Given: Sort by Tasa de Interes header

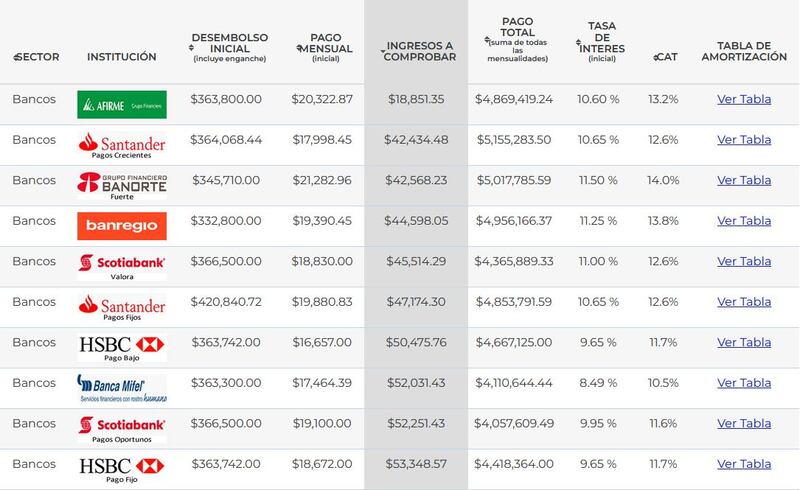Looking at the screenshot, I should (x=601, y=40).
